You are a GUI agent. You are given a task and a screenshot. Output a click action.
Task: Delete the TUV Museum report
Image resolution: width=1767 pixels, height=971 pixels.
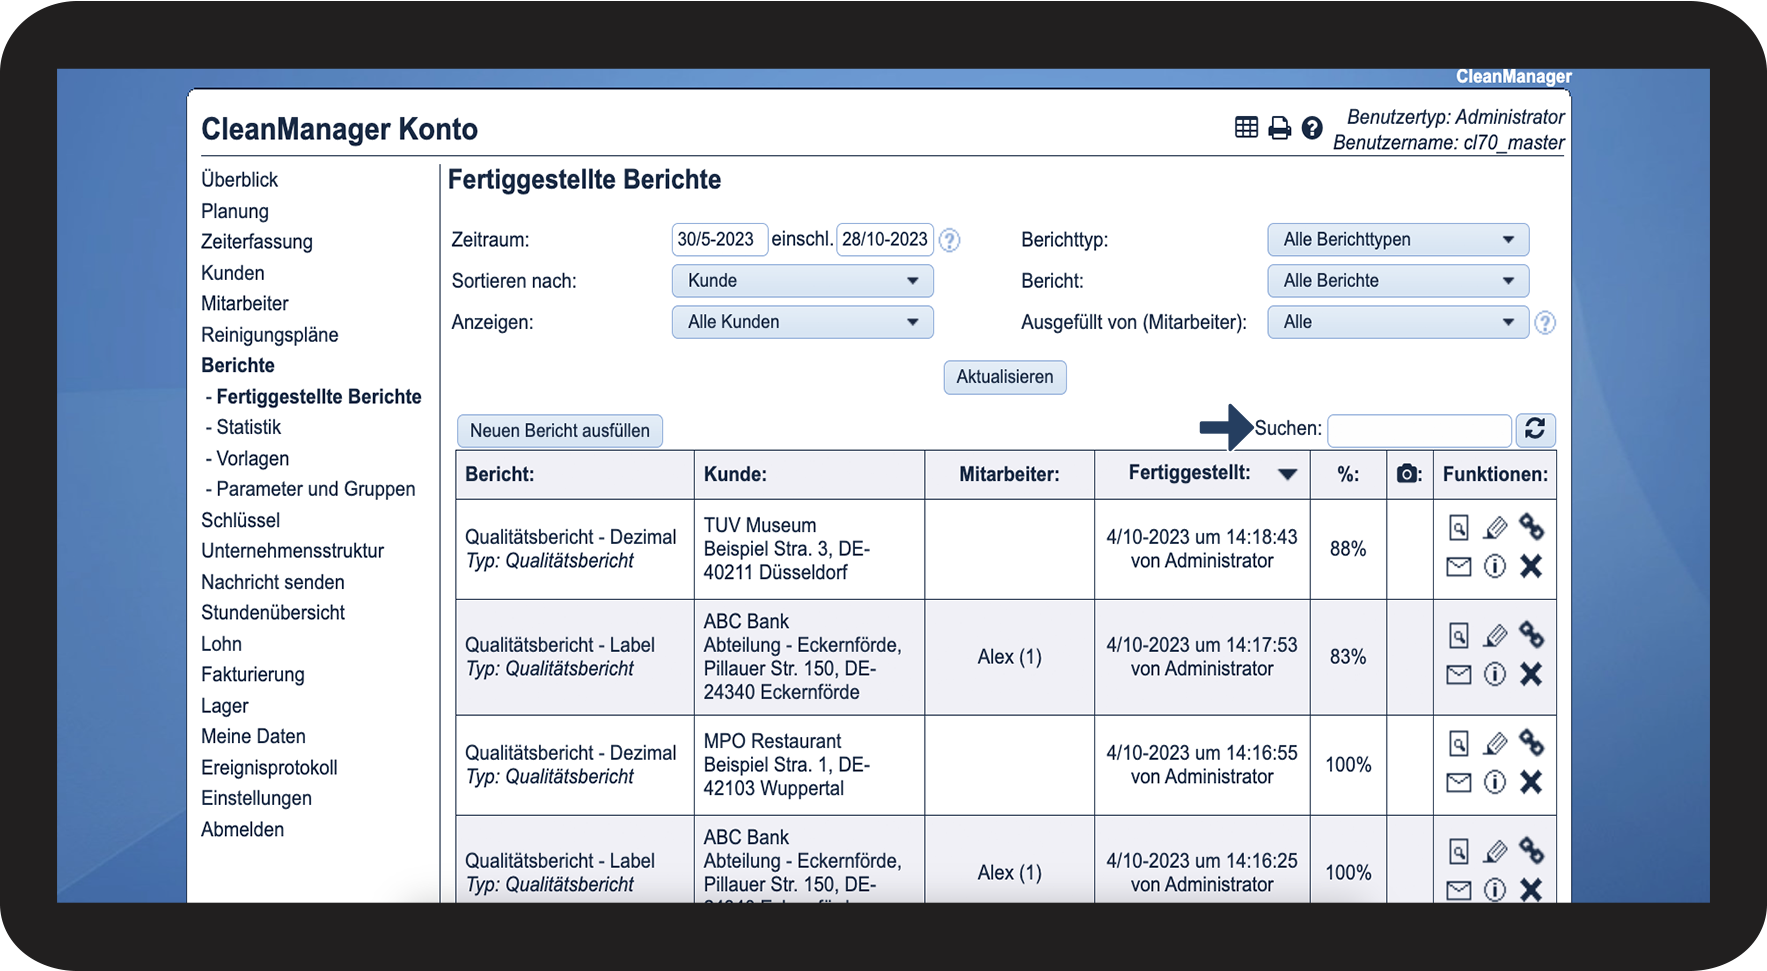click(x=1531, y=567)
